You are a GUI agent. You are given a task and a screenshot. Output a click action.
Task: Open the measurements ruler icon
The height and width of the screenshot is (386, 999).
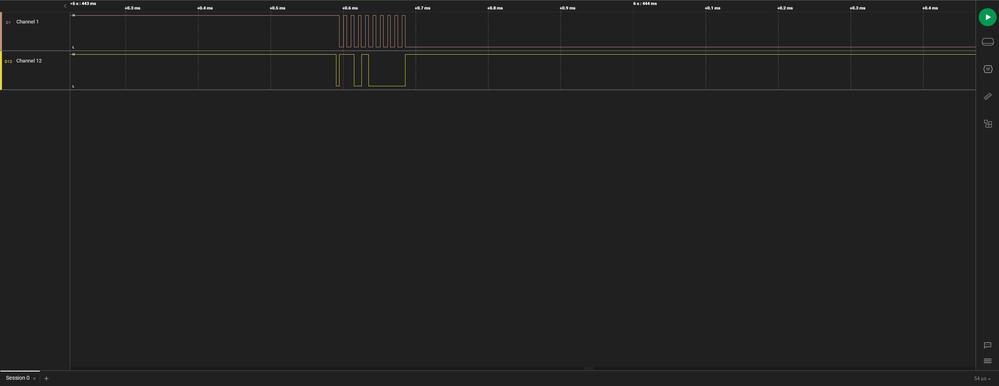coord(988,96)
